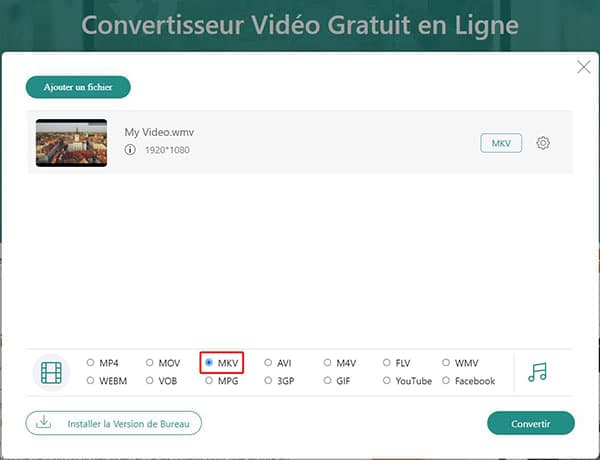
Task: Select VOB output format
Action: (x=150, y=380)
